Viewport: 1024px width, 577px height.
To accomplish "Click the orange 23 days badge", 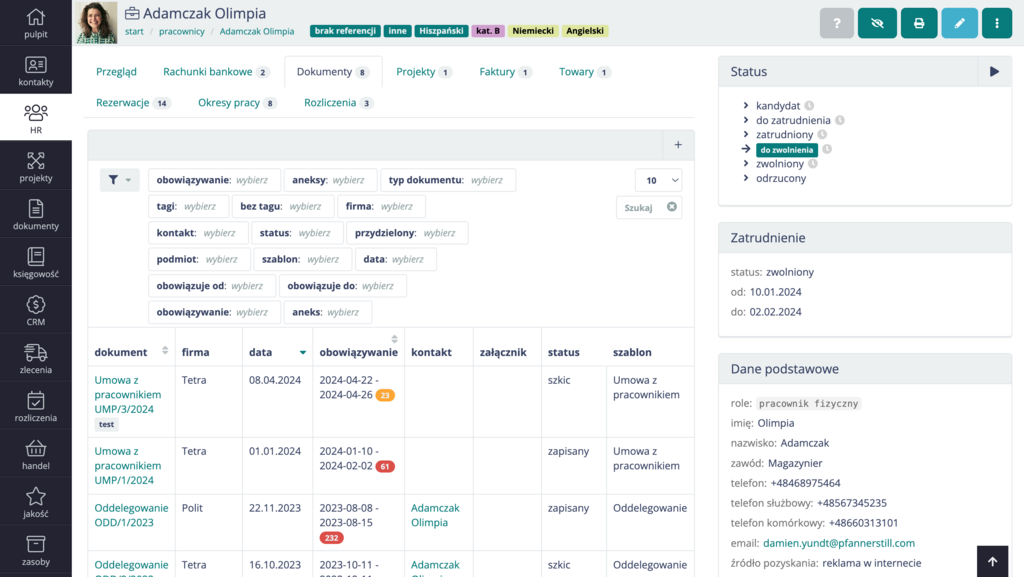I will 385,395.
